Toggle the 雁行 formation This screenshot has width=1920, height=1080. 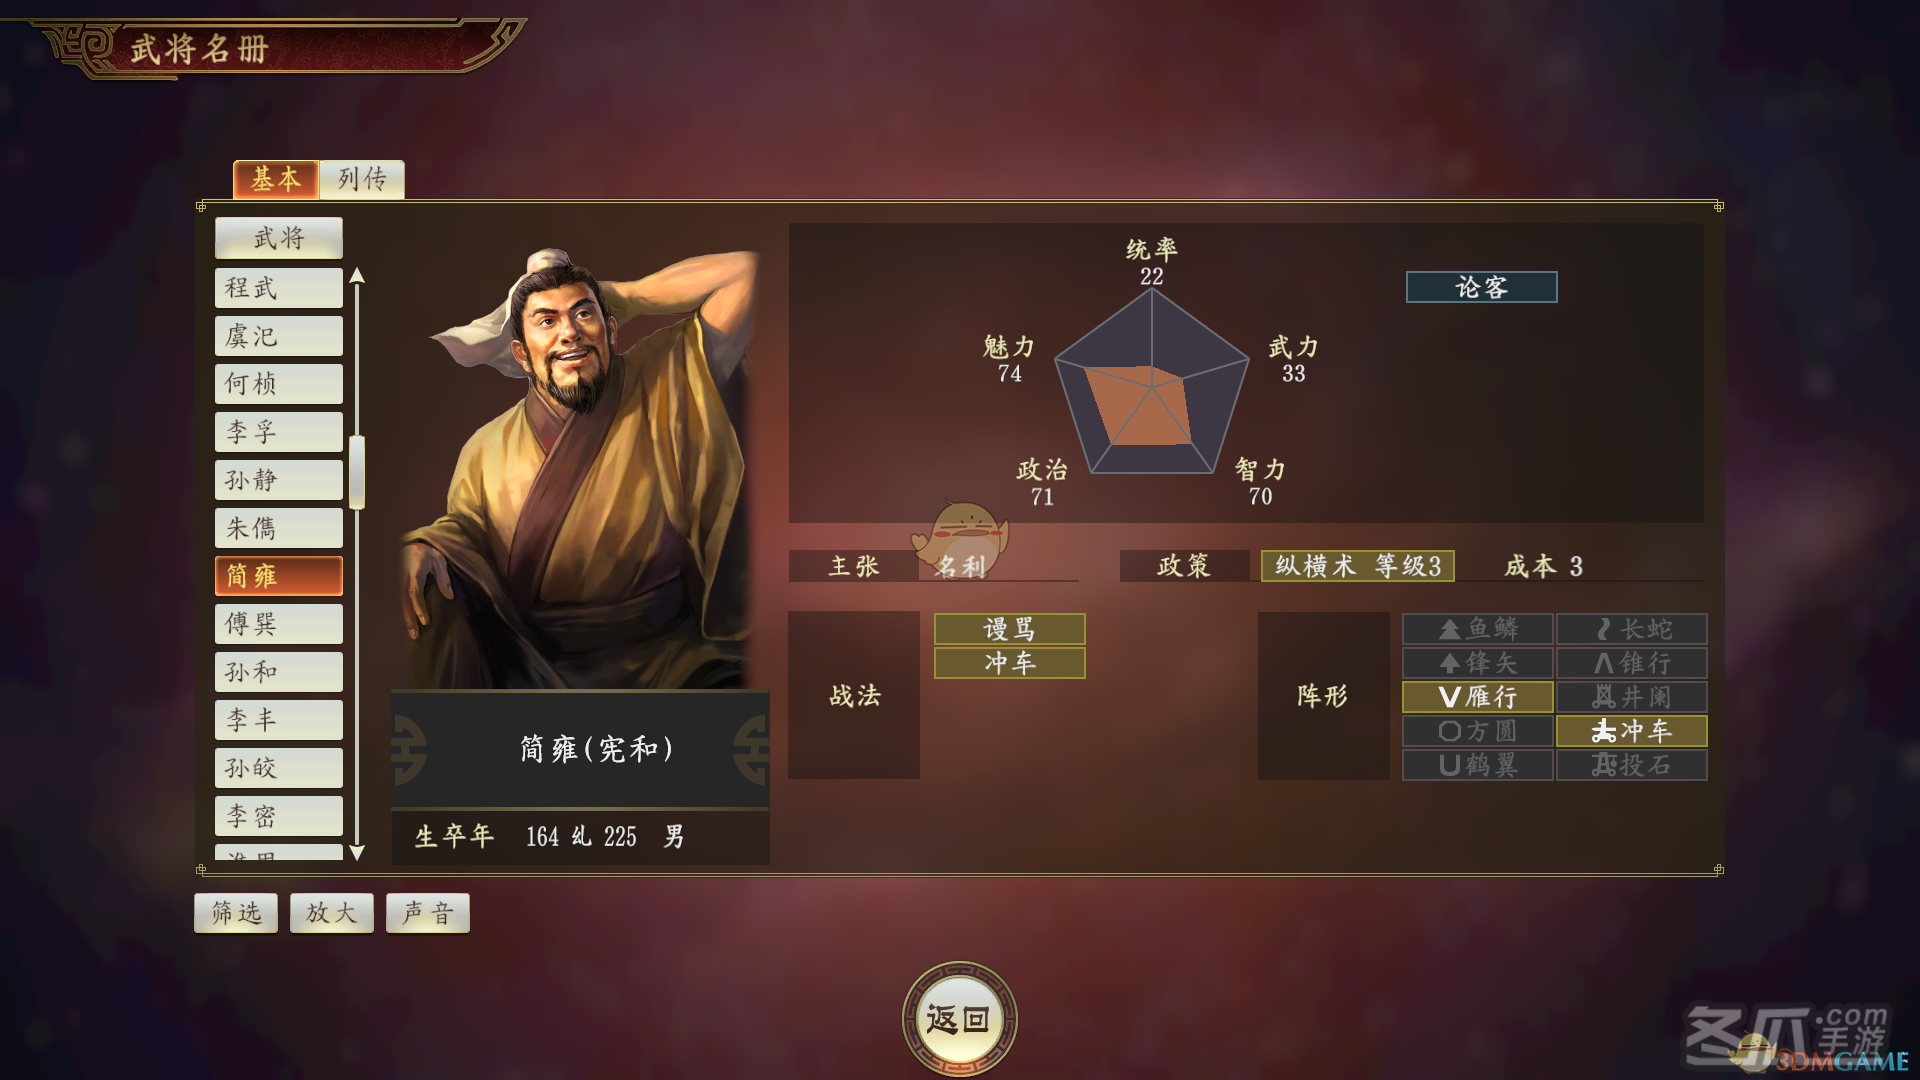tap(1477, 697)
